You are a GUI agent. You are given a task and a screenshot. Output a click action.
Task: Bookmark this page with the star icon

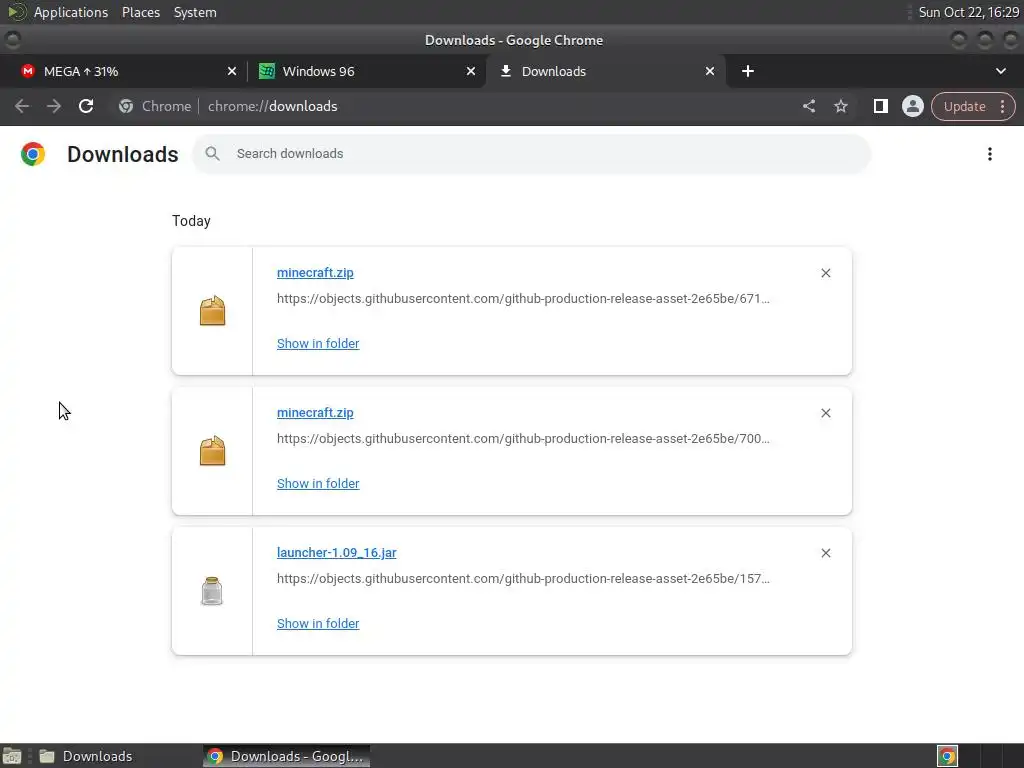point(840,106)
